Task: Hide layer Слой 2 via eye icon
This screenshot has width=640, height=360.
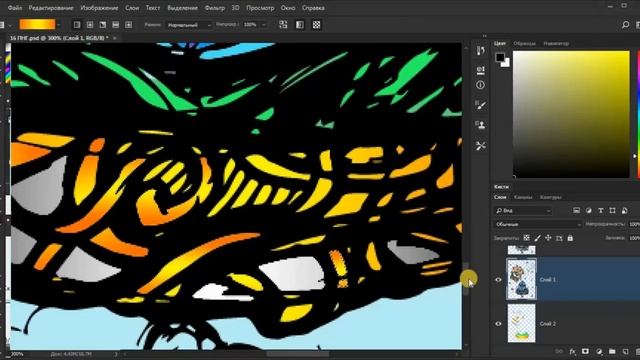Action: (498, 324)
